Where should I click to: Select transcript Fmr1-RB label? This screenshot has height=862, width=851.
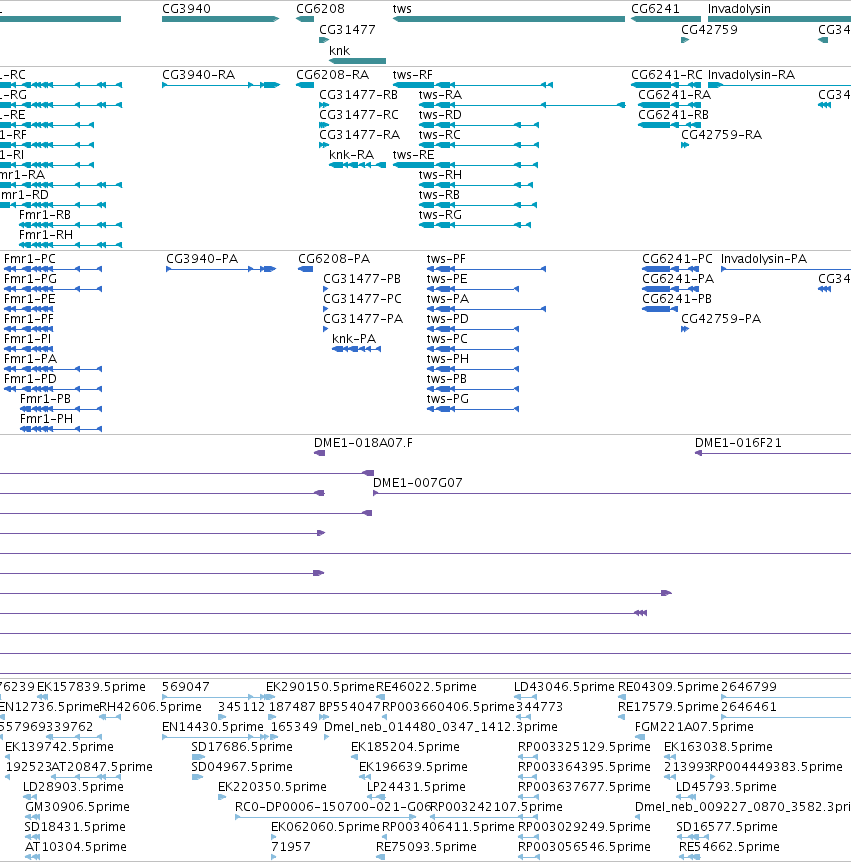[x=45, y=215]
